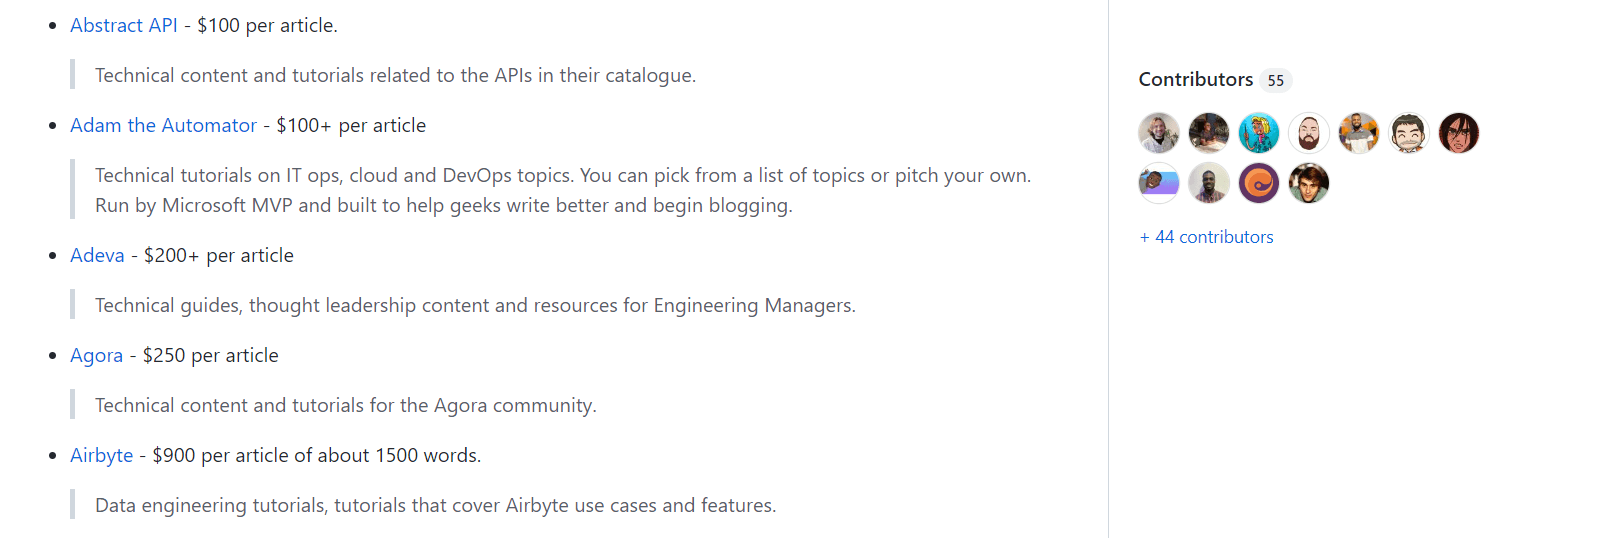Click the last contributor avatar in second row
The image size is (1597, 538).
coord(1309,183)
